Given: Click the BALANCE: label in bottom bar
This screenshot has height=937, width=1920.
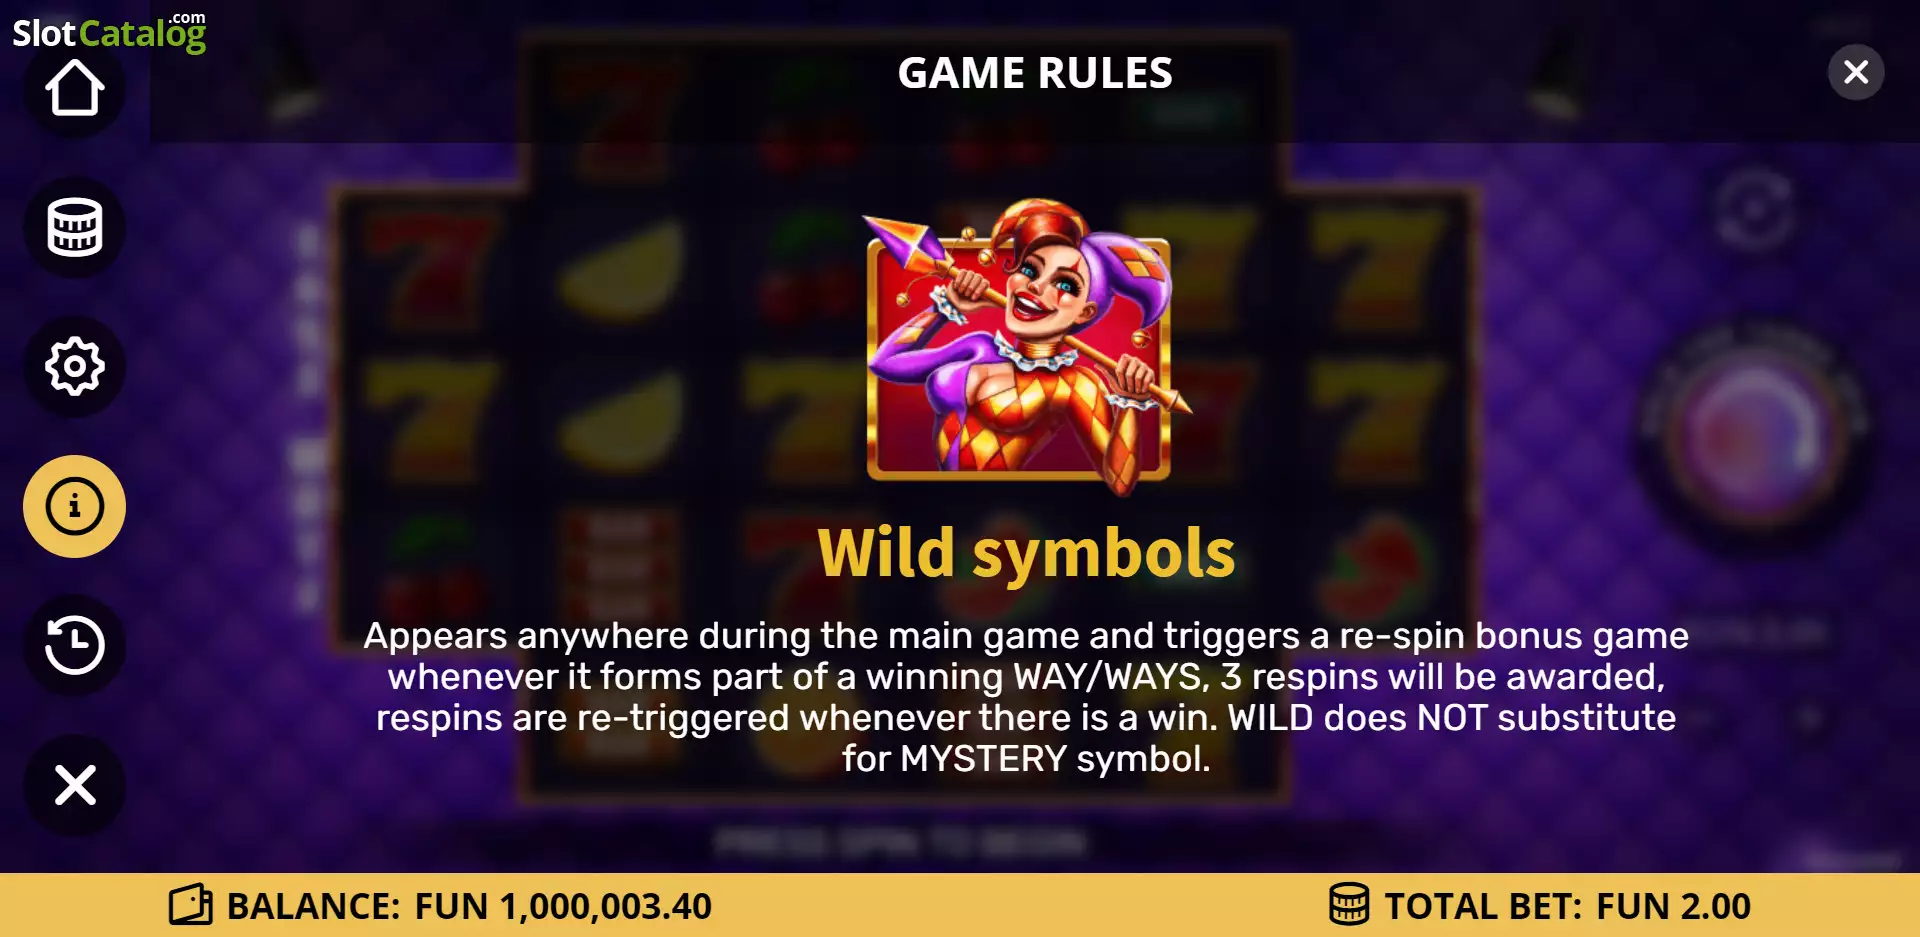Looking at the screenshot, I should pos(314,906).
